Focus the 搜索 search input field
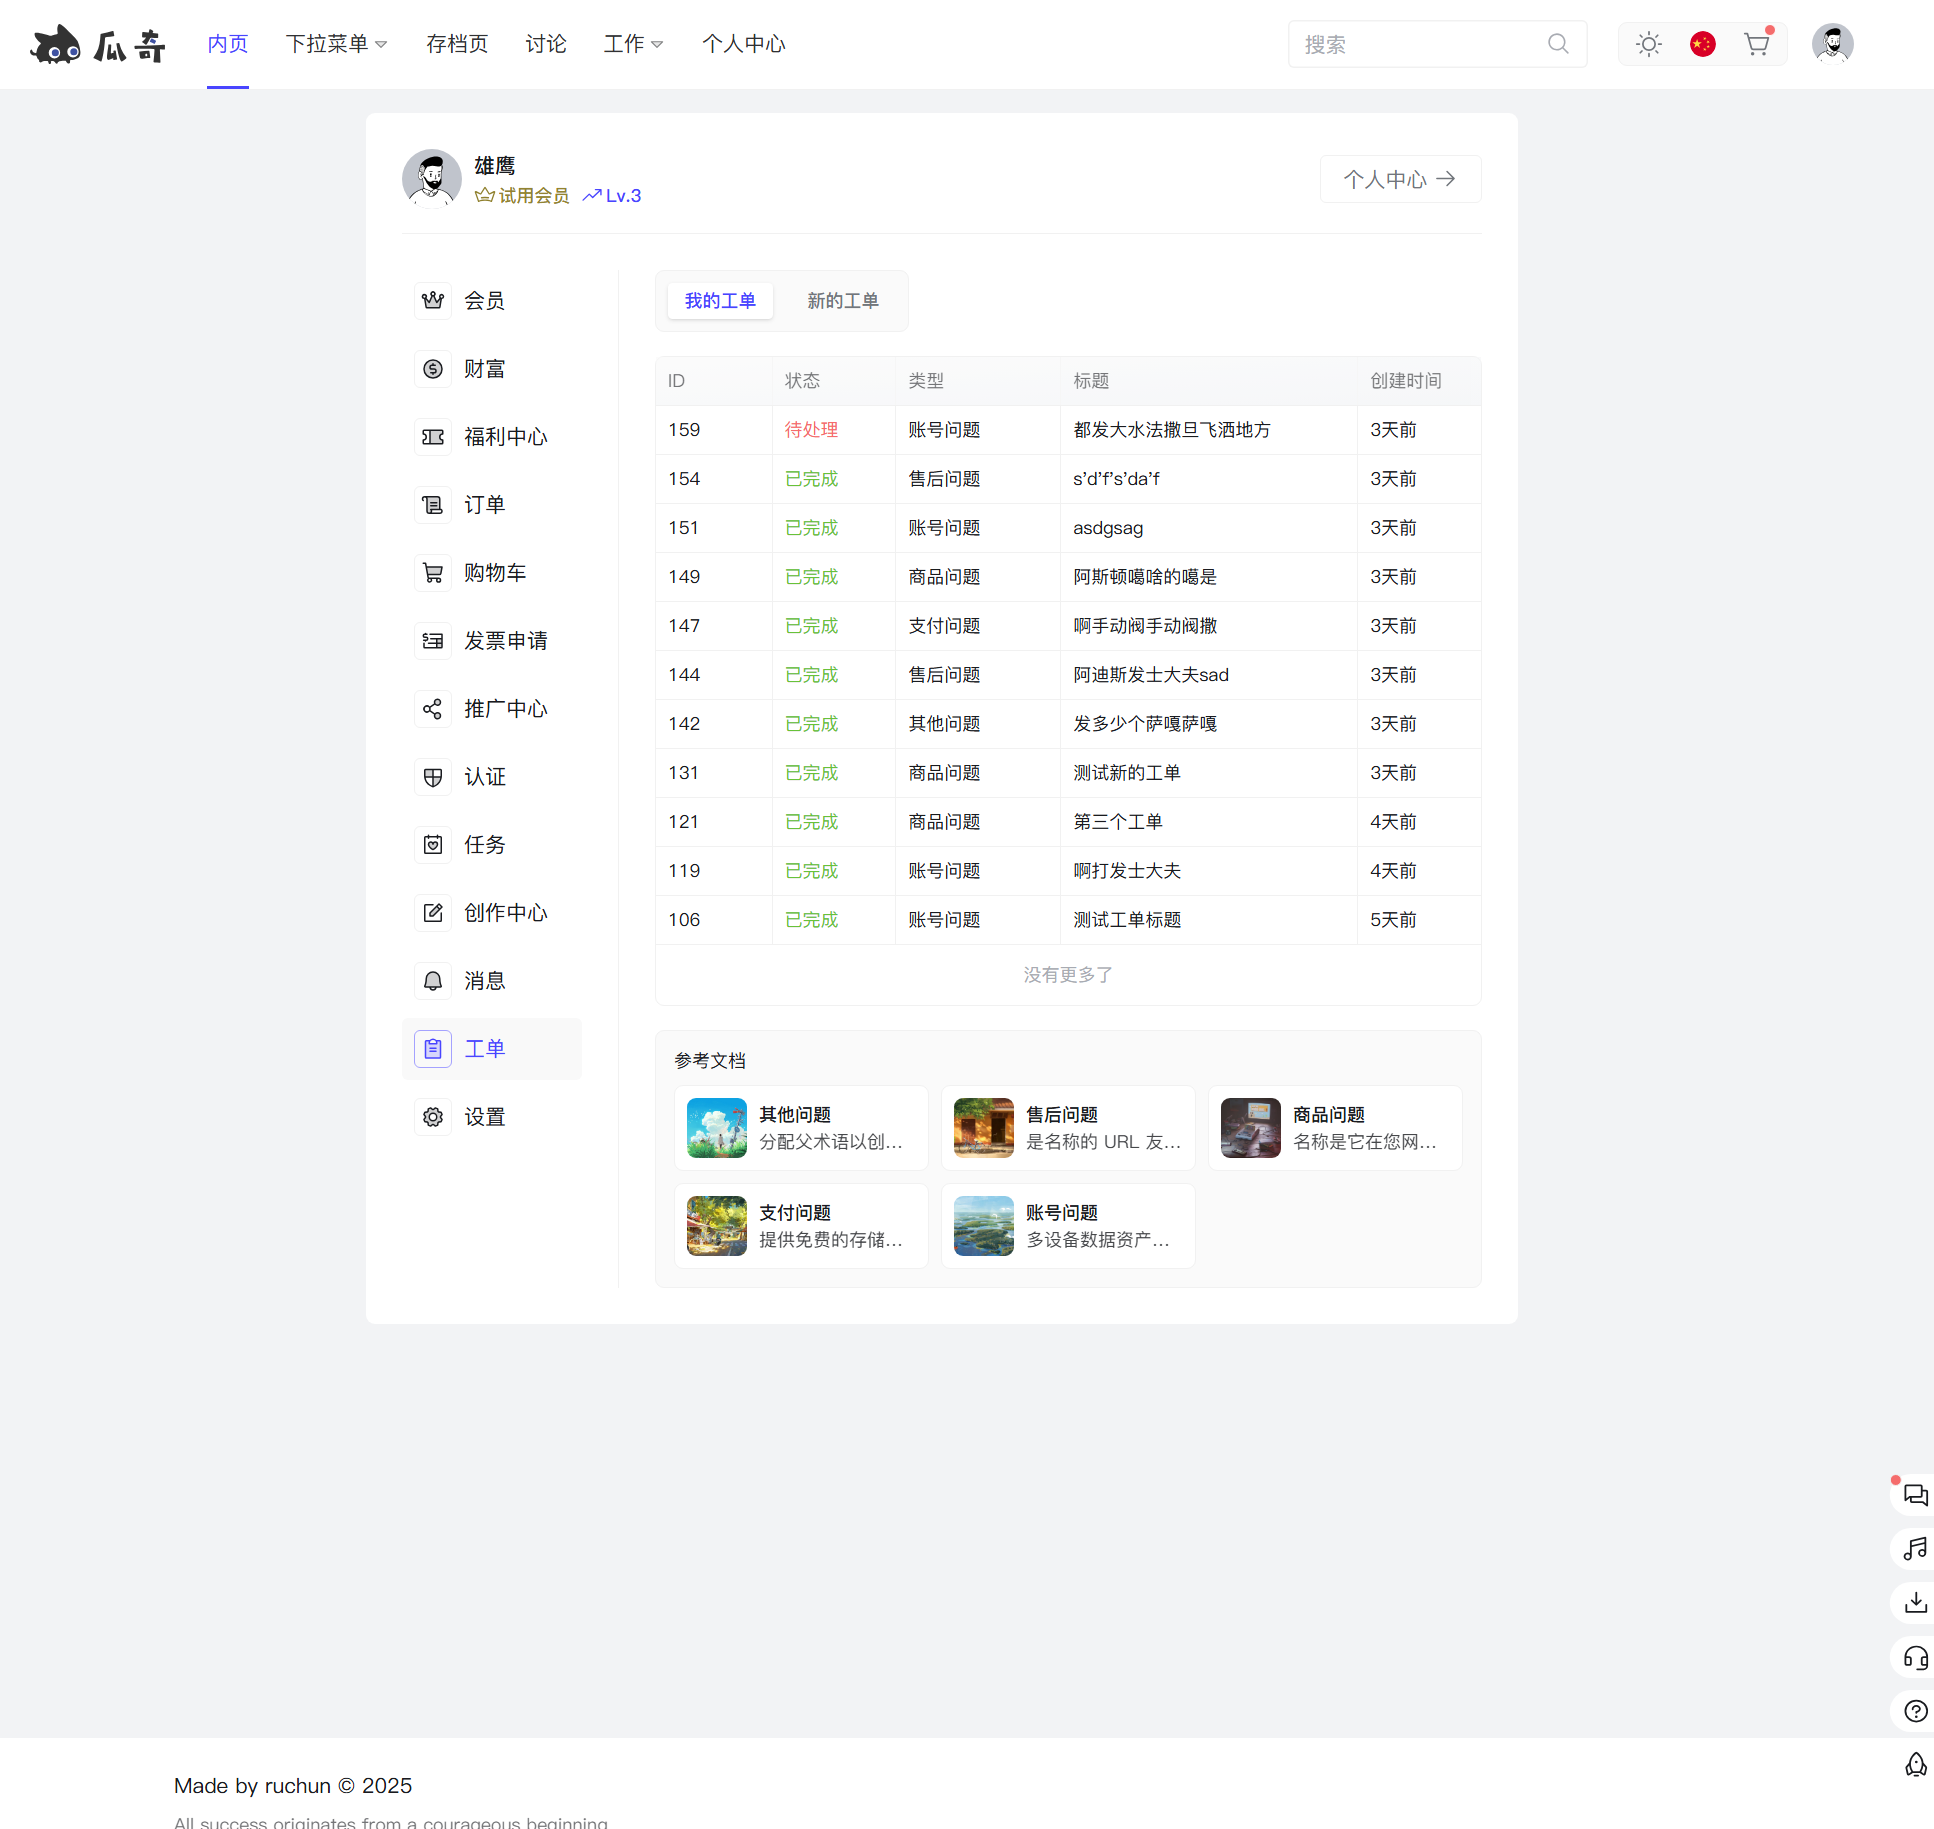Screen dimensions: 1934x1829 (1438, 44)
